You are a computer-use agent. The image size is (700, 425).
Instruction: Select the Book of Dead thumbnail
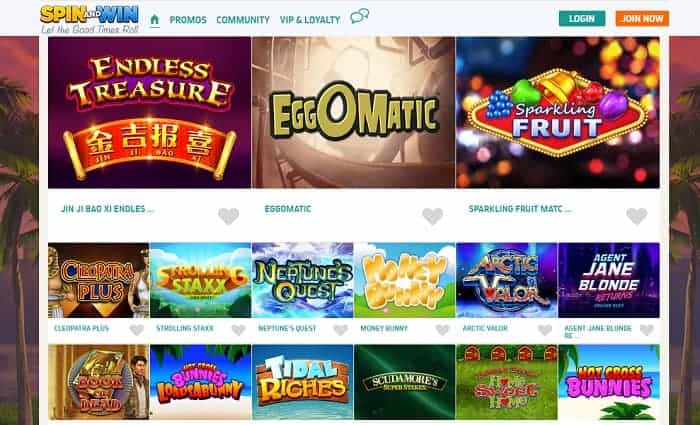click(x=98, y=382)
